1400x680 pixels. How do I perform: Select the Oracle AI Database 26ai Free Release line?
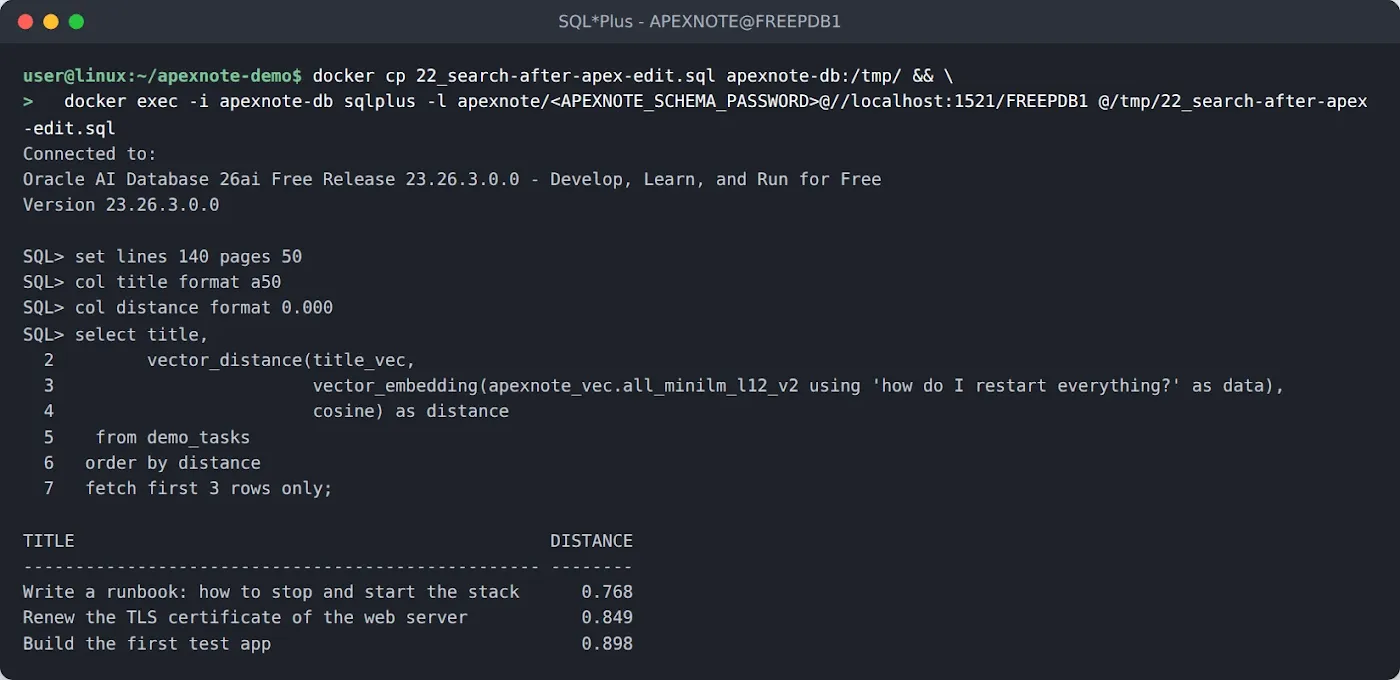click(452, 180)
